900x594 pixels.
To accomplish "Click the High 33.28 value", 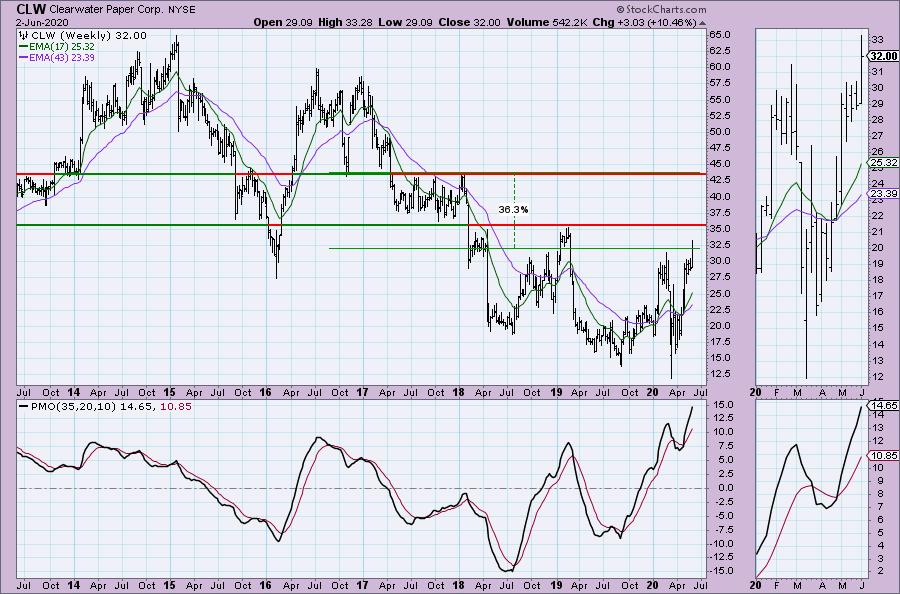I will 345,22.
